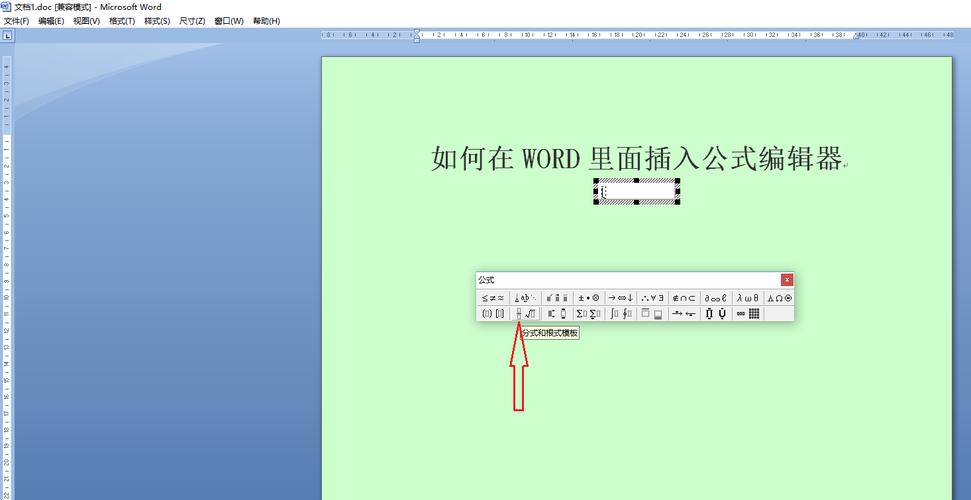The height and width of the screenshot is (500, 971).
Task: Open the arrow symbols palette
Action: pyautogui.click(x=620, y=298)
